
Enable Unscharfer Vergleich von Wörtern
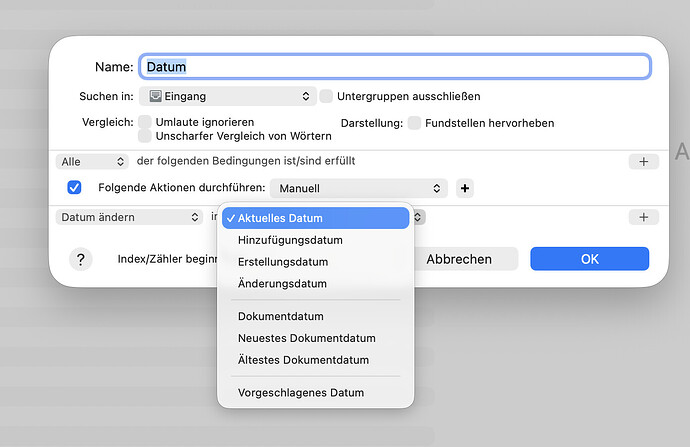click(145, 136)
